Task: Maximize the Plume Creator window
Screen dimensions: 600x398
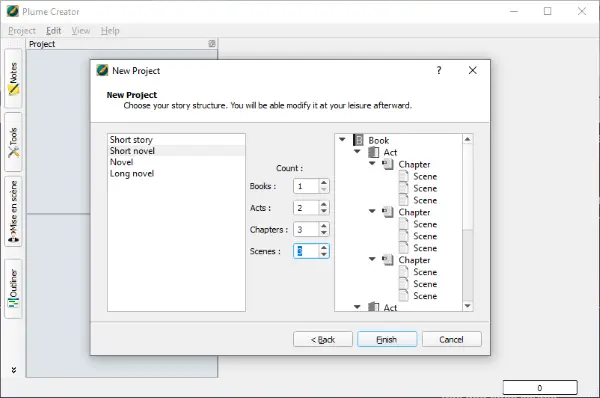Action: pyautogui.click(x=548, y=11)
